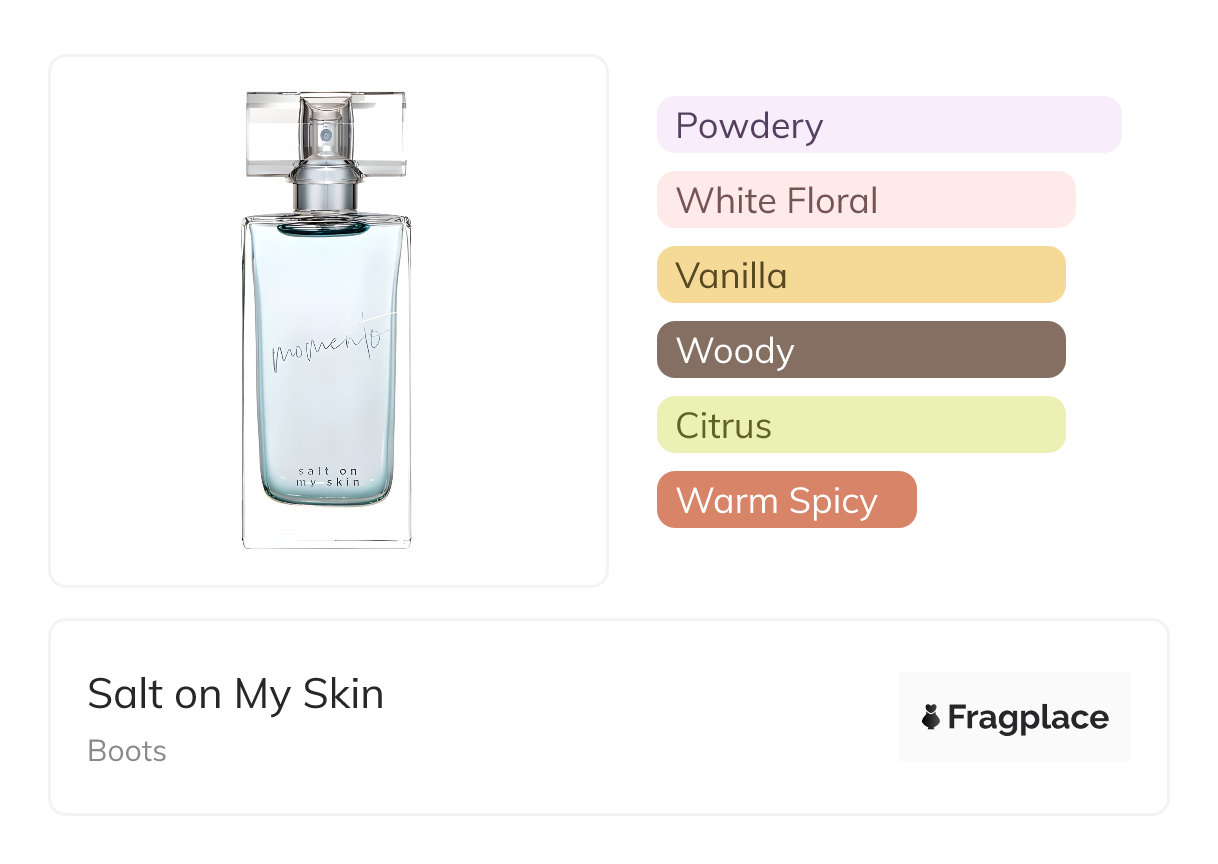Image resolution: width=1218 pixels, height=864 pixels.
Task: Select the White Floral accord bar
Action: point(865,200)
